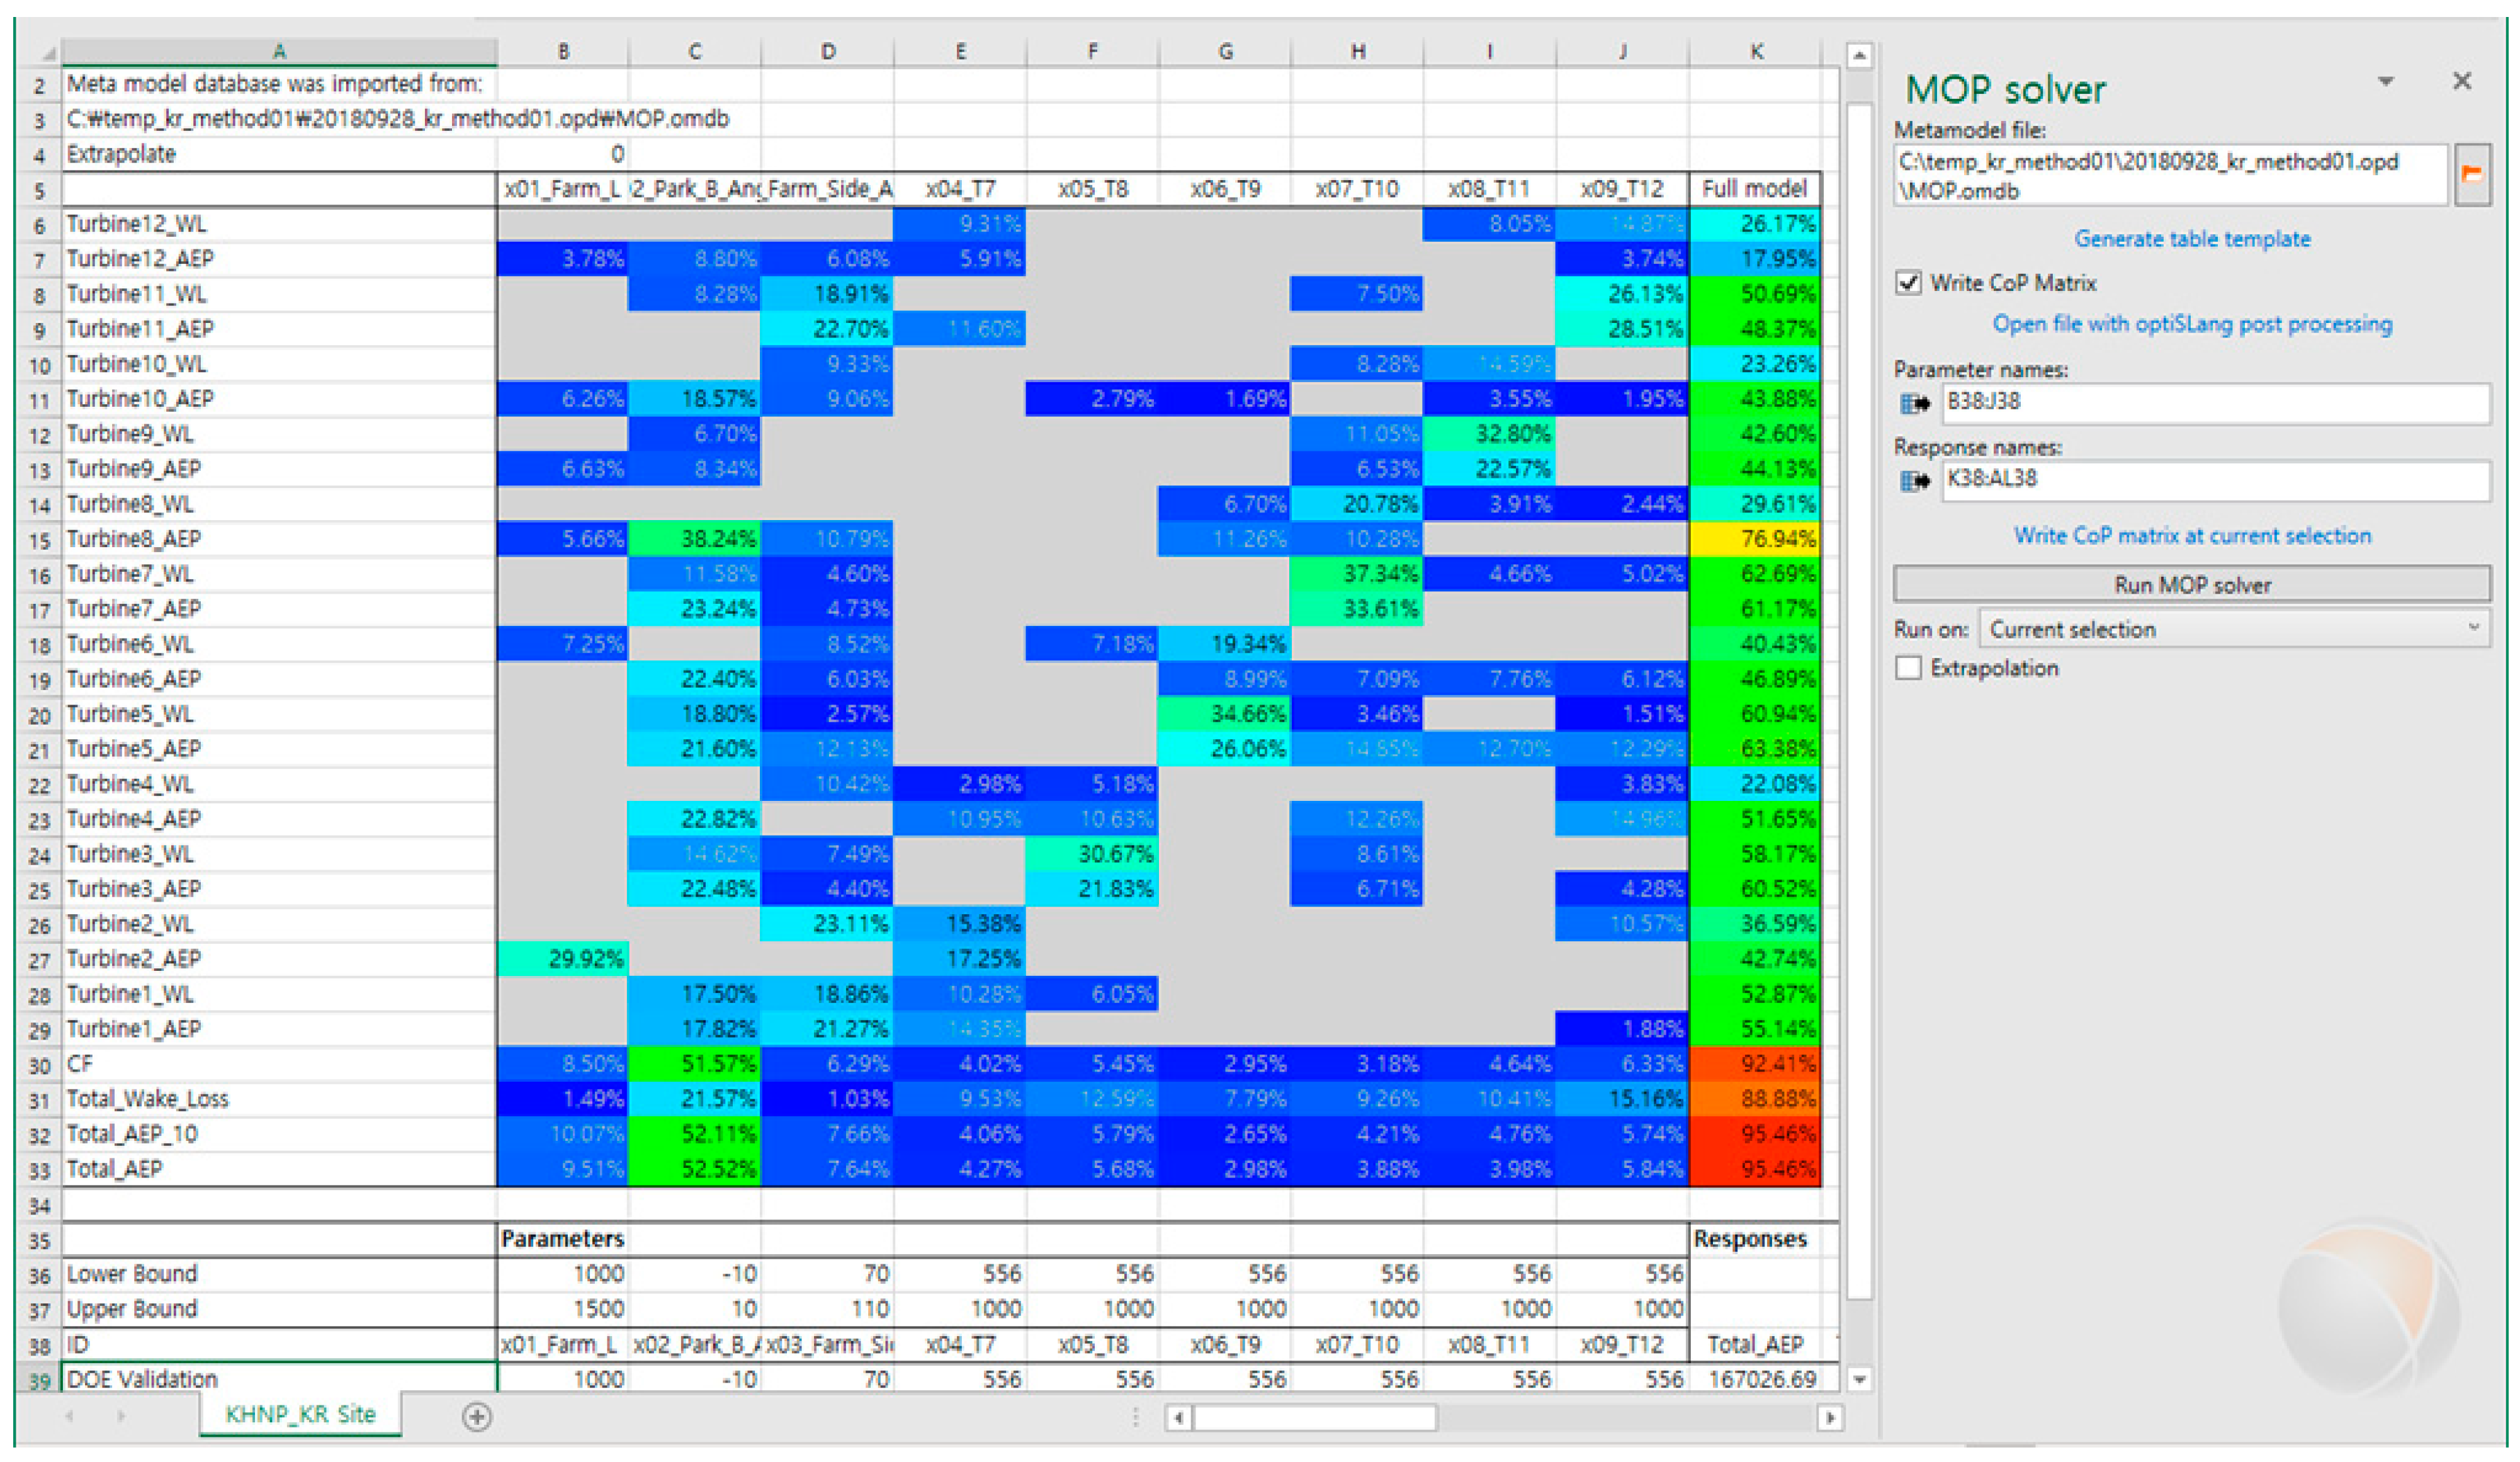
Task: Browse for metamodel file with folder icon
Action: coord(2472,175)
